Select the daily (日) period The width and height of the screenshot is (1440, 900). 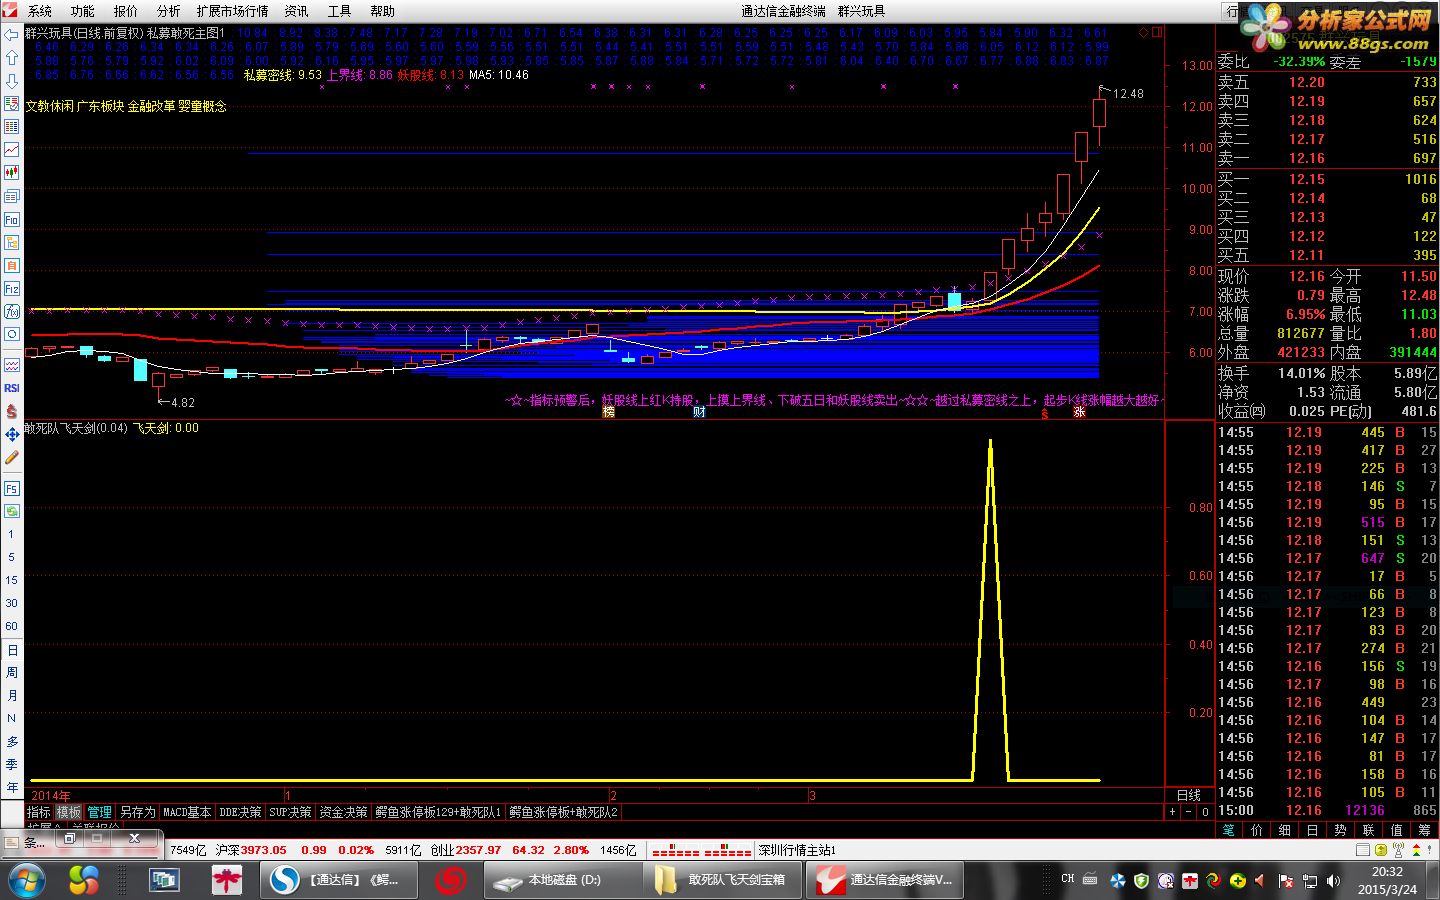tap(12, 650)
